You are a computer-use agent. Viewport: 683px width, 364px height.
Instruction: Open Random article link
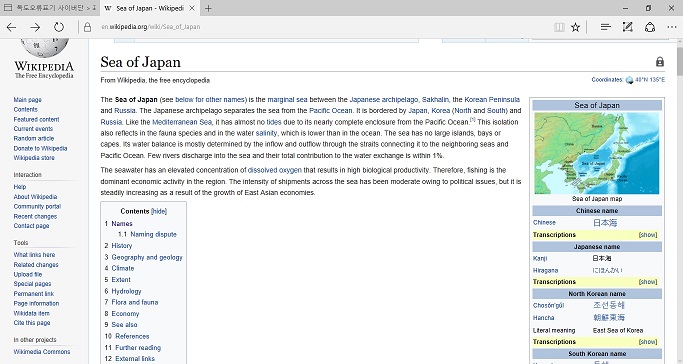pos(34,138)
